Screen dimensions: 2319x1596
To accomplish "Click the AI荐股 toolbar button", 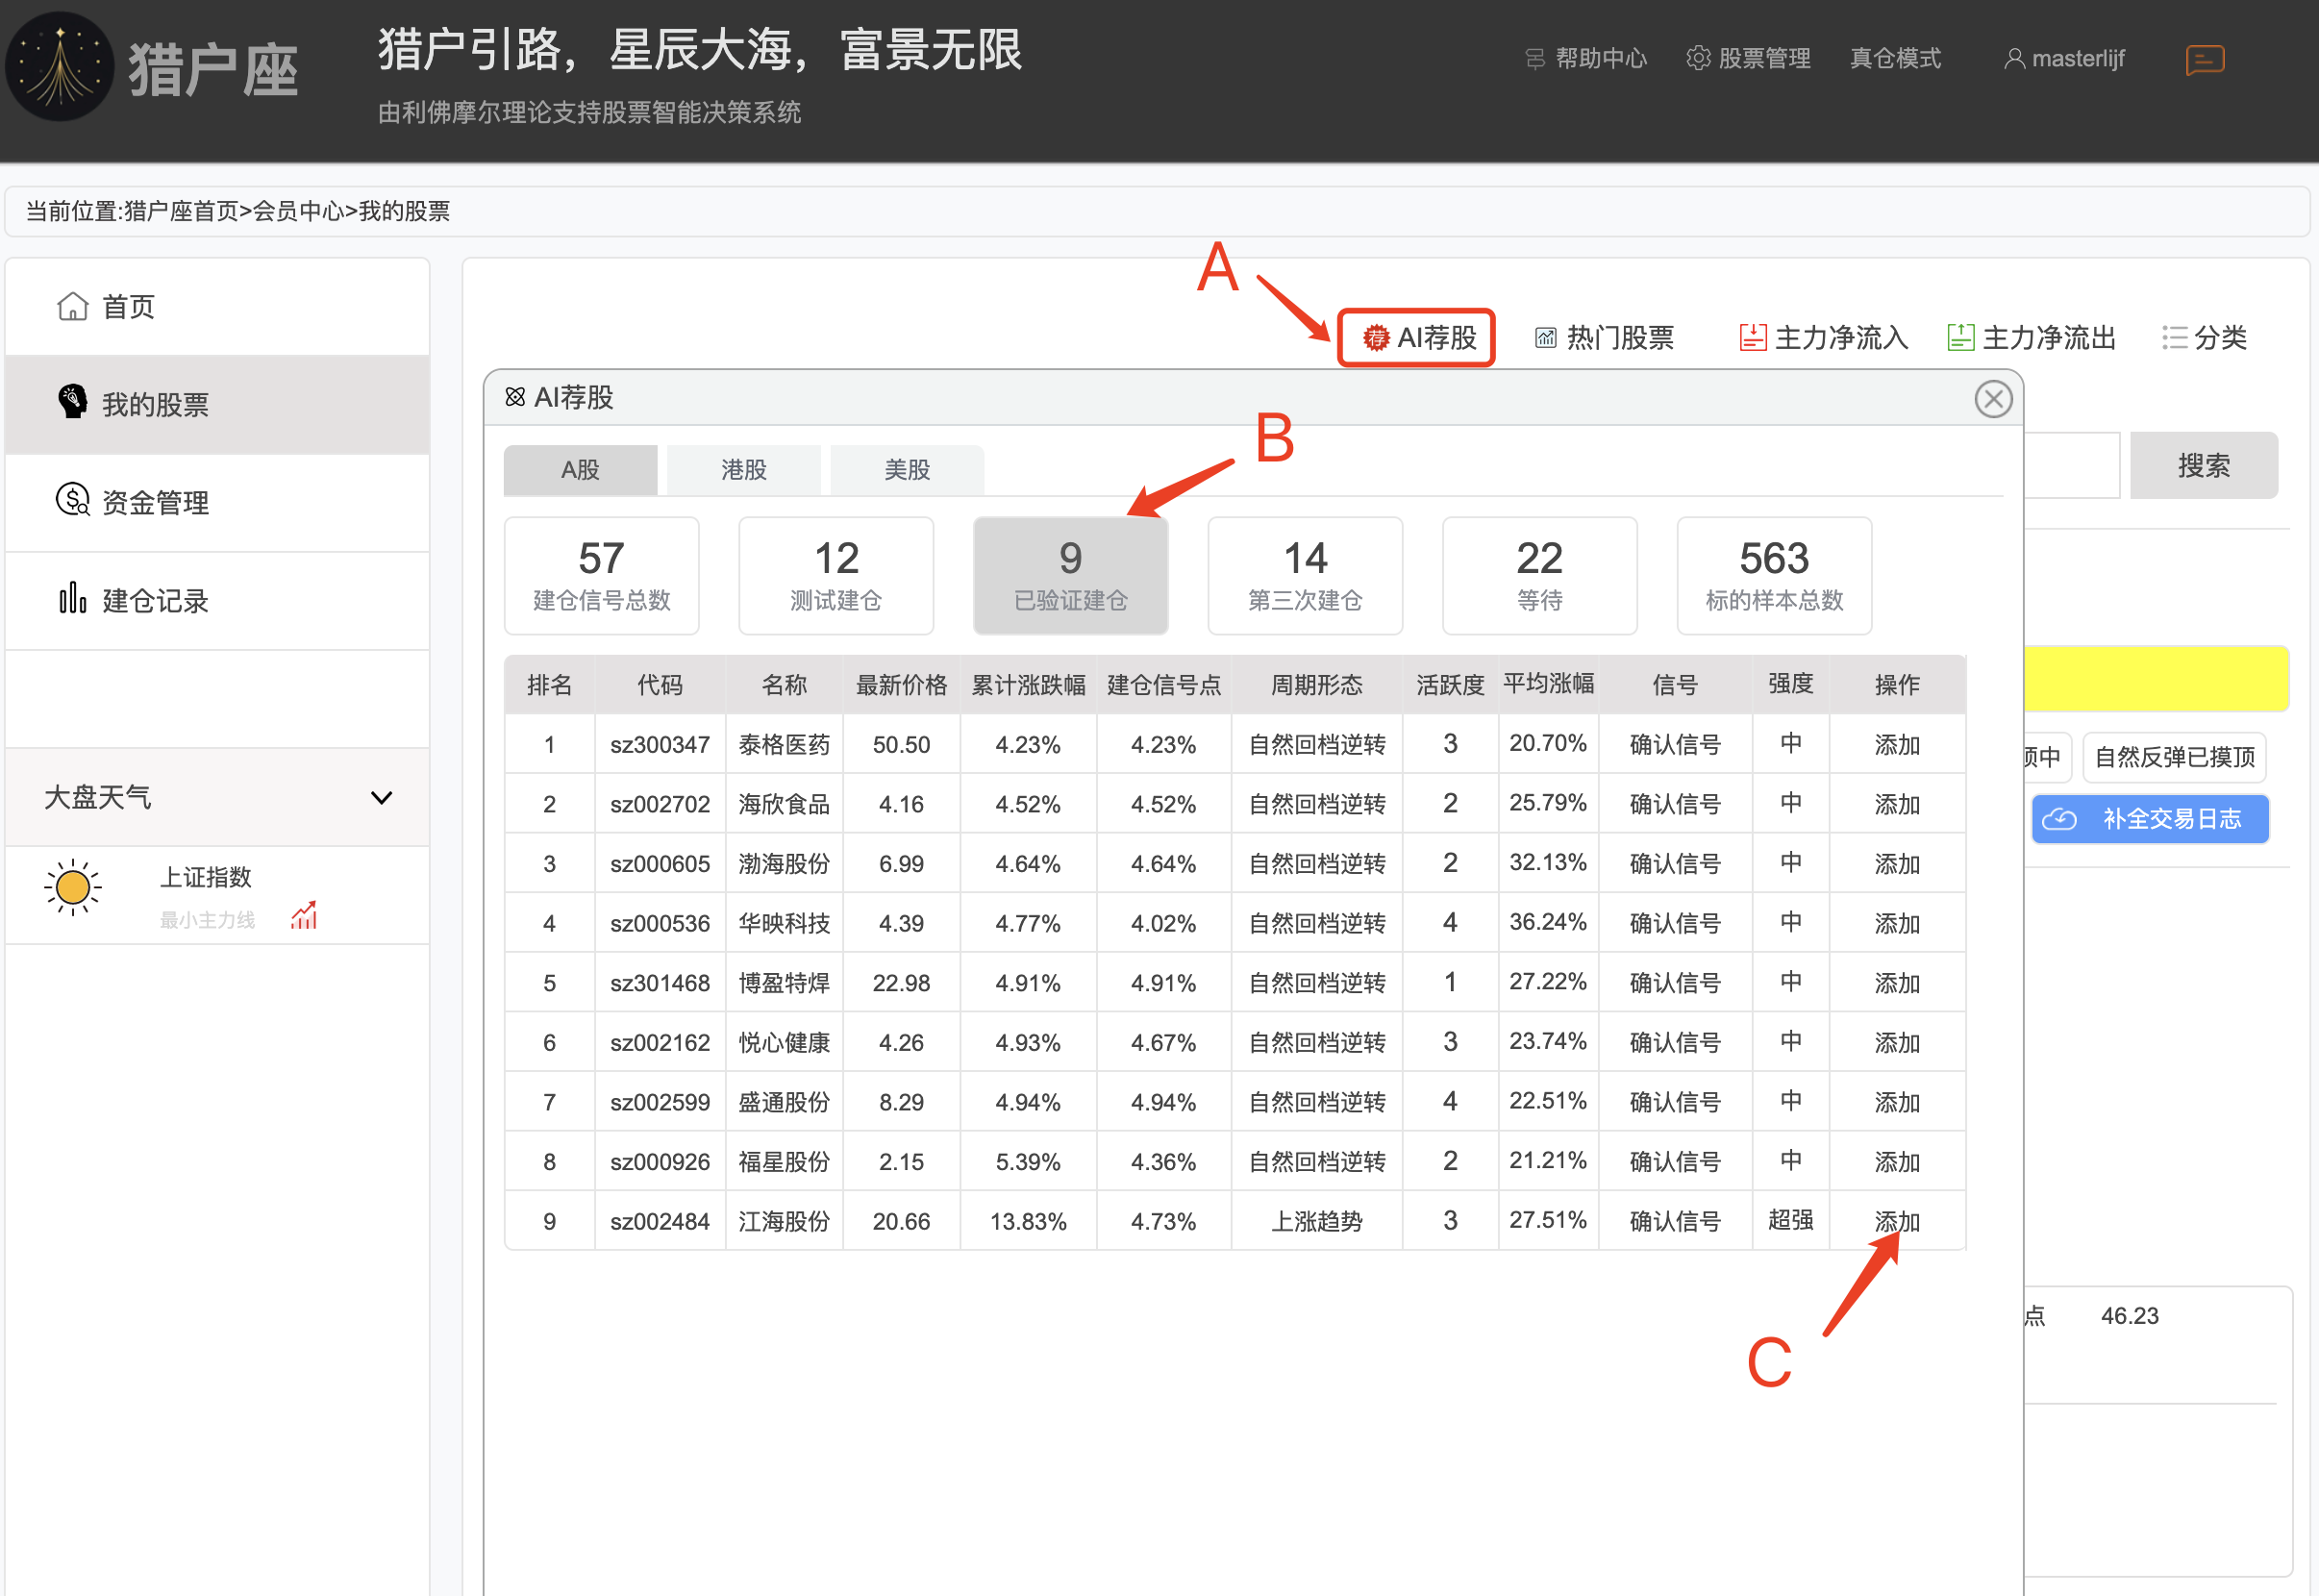I will (x=1416, y=337).
